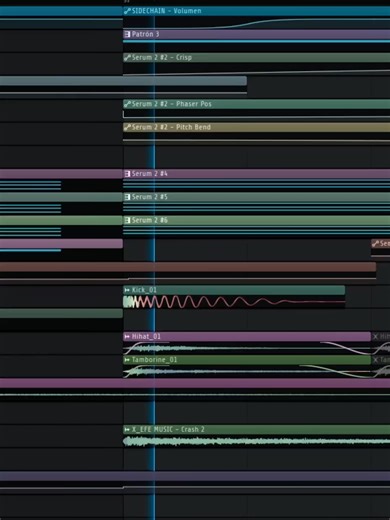Select the 'X_EFE MUSIC - Crash 2' clip title

point(168,430)
